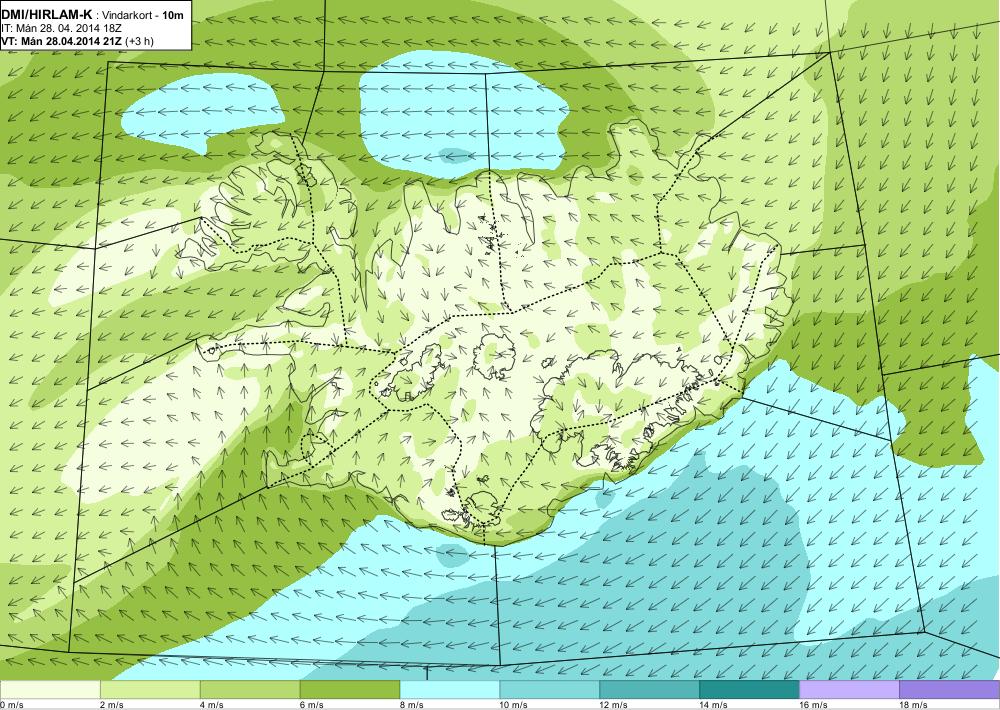Click the "10 m/s" legend label

[514, 705]
